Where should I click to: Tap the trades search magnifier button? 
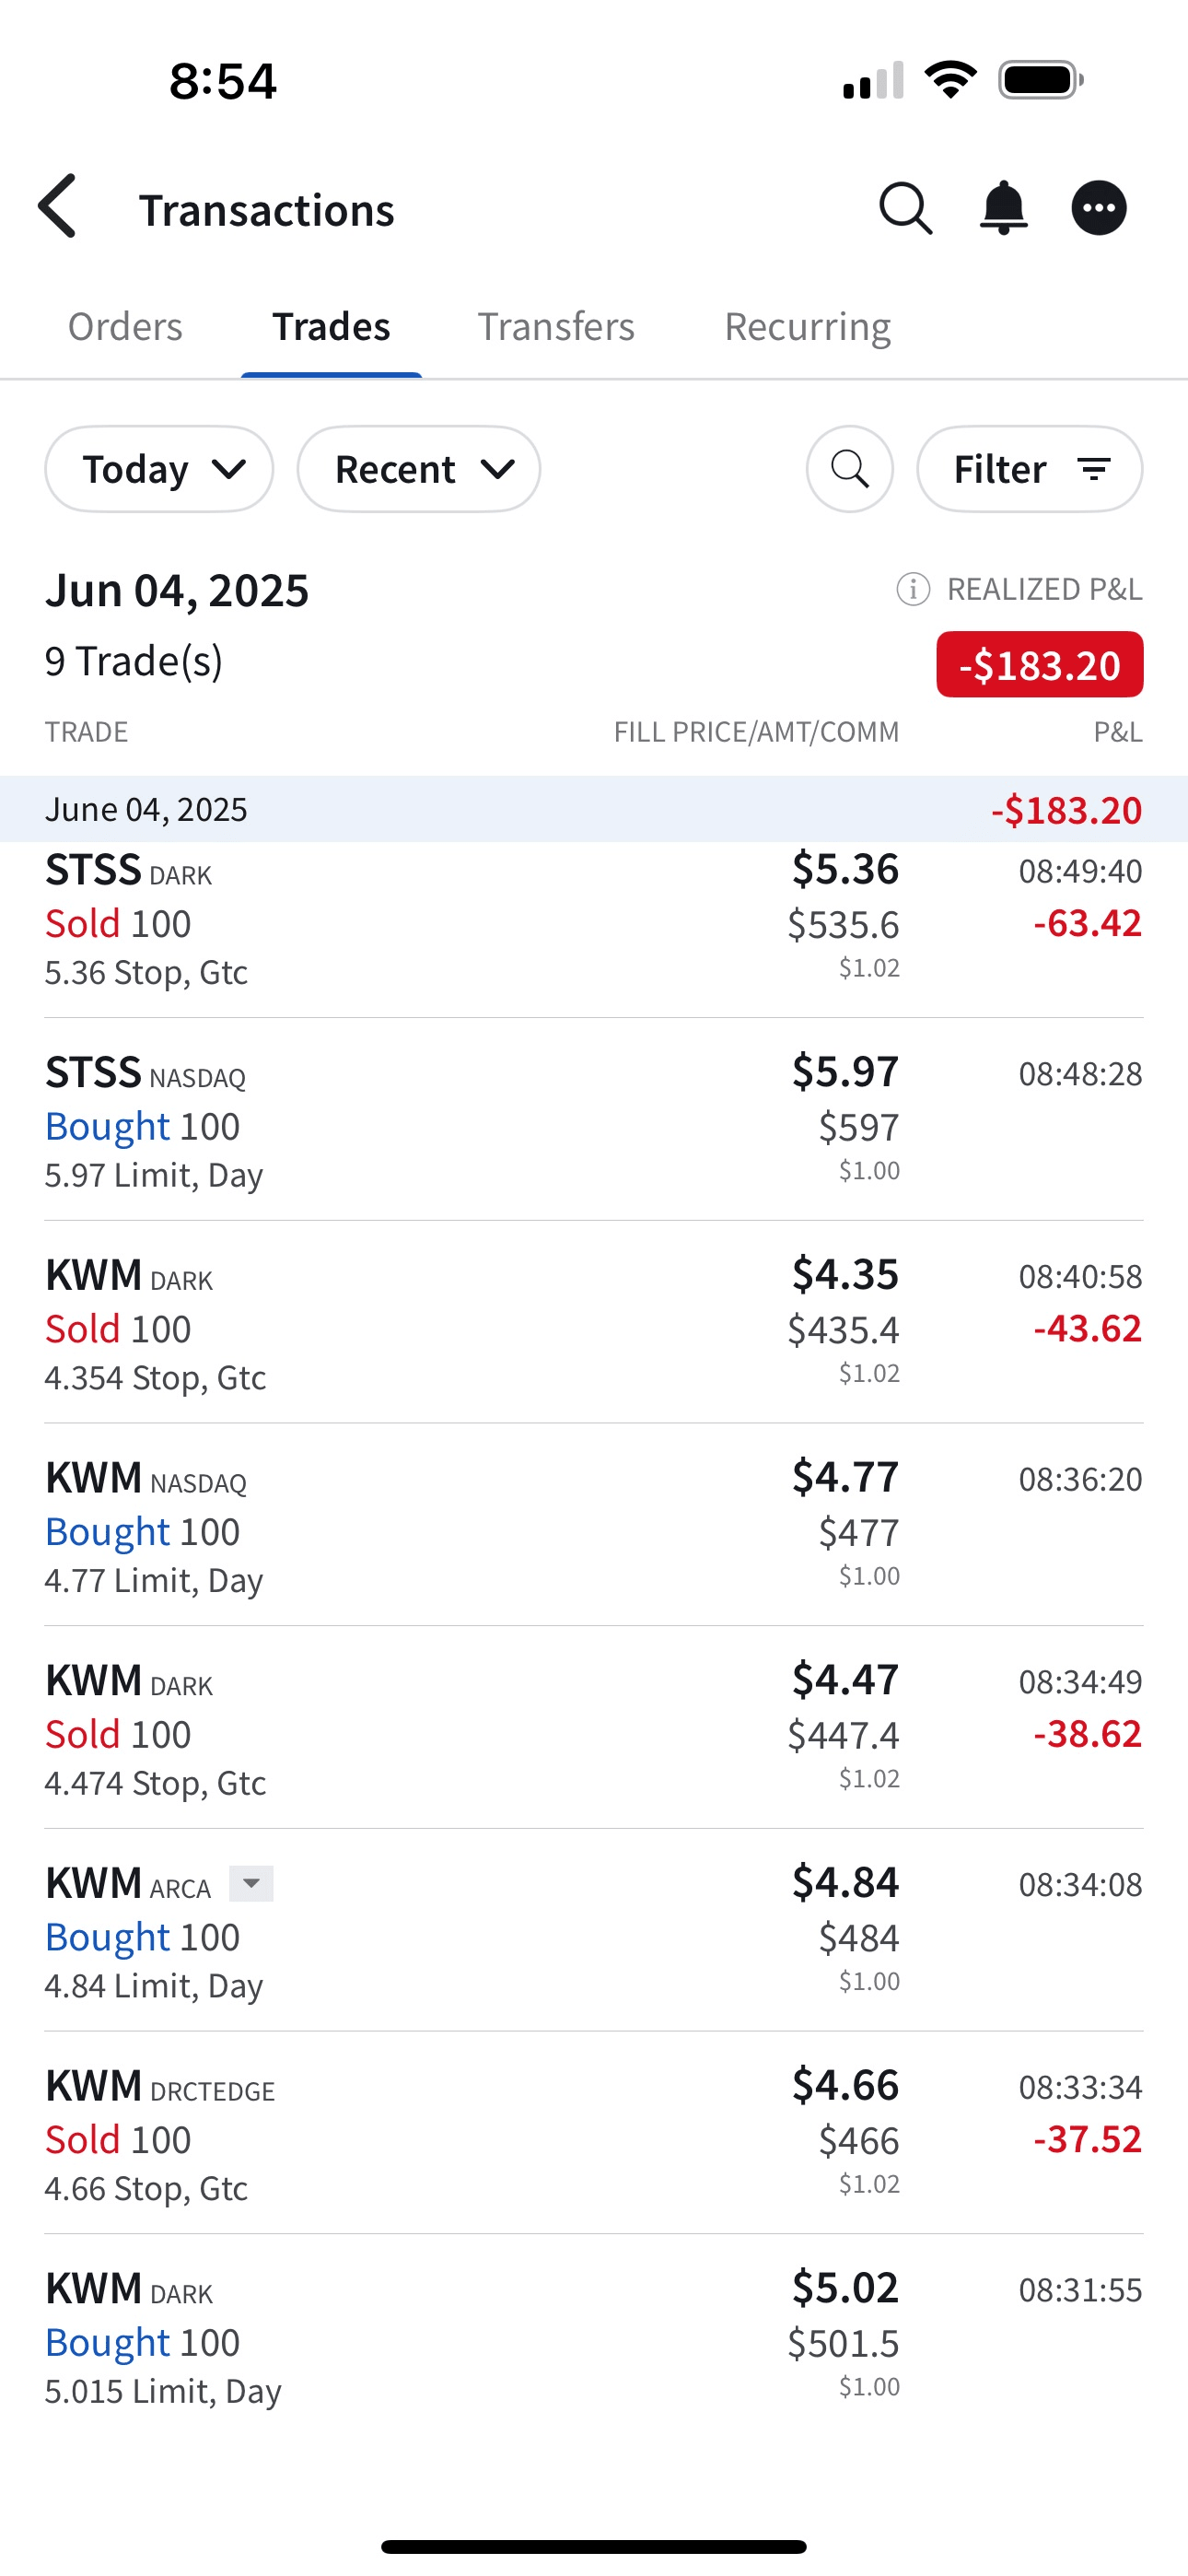tap(849, 469)
